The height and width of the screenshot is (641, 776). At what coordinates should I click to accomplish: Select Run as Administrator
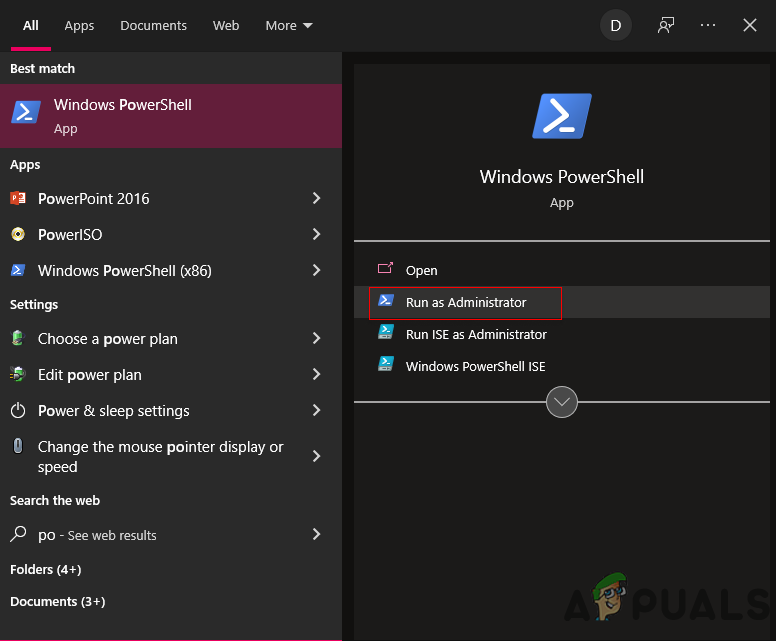pyautogui.click(x=466, y=302)
